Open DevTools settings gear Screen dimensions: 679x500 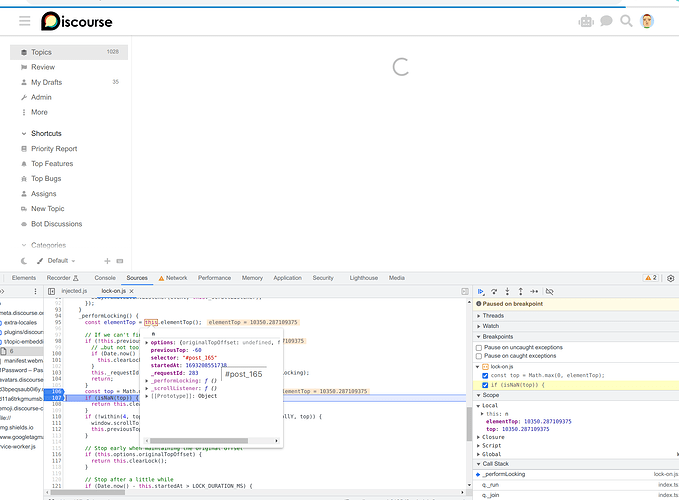(671, 278)
